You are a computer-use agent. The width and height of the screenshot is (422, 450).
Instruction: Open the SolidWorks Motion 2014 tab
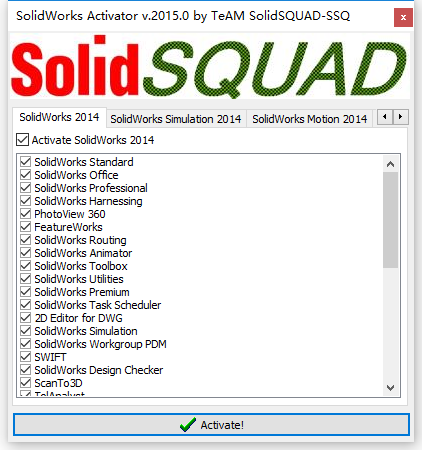tap(309, 119)
